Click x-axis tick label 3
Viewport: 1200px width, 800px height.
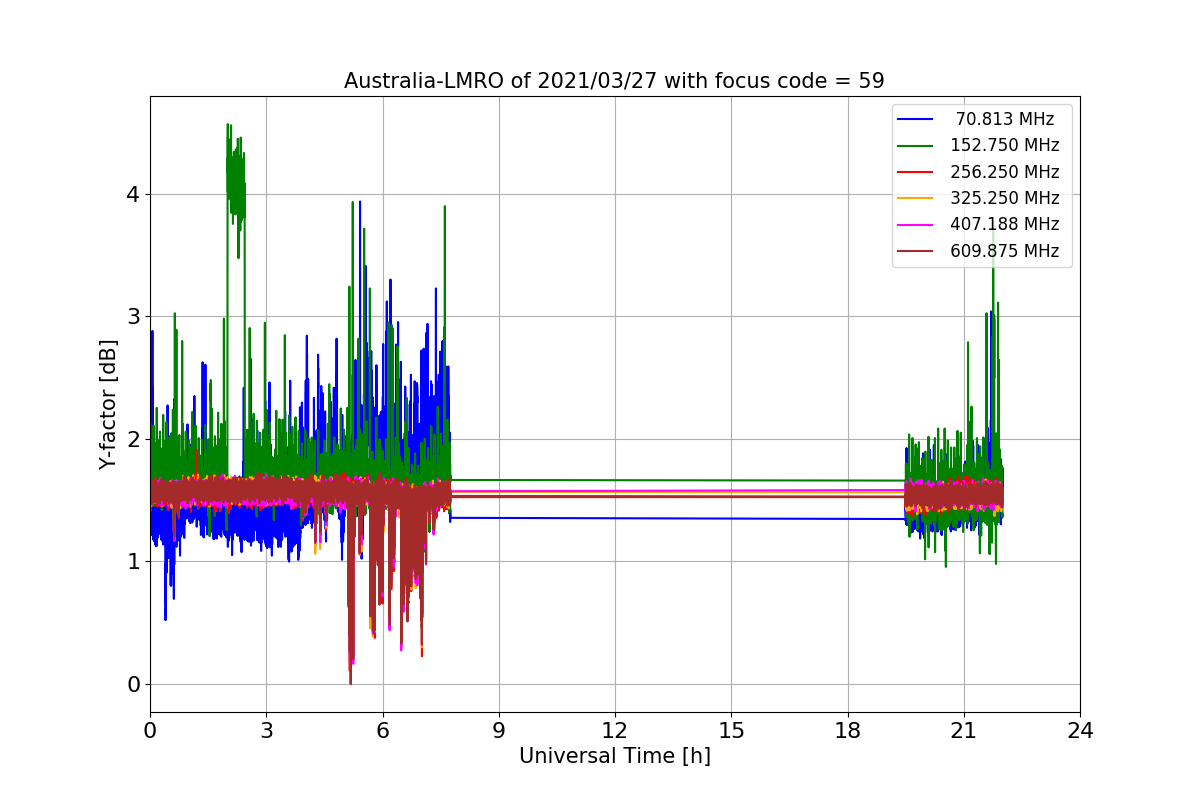266,730
